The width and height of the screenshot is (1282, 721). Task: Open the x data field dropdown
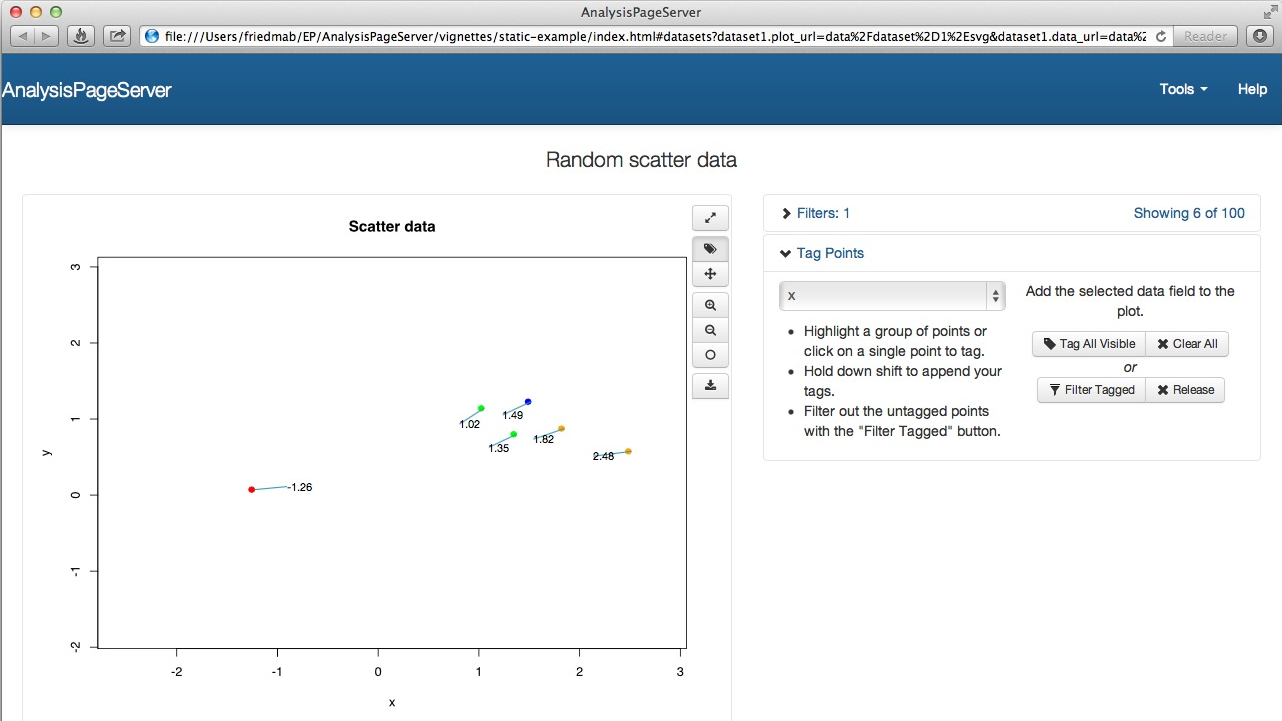click(891, 296)
